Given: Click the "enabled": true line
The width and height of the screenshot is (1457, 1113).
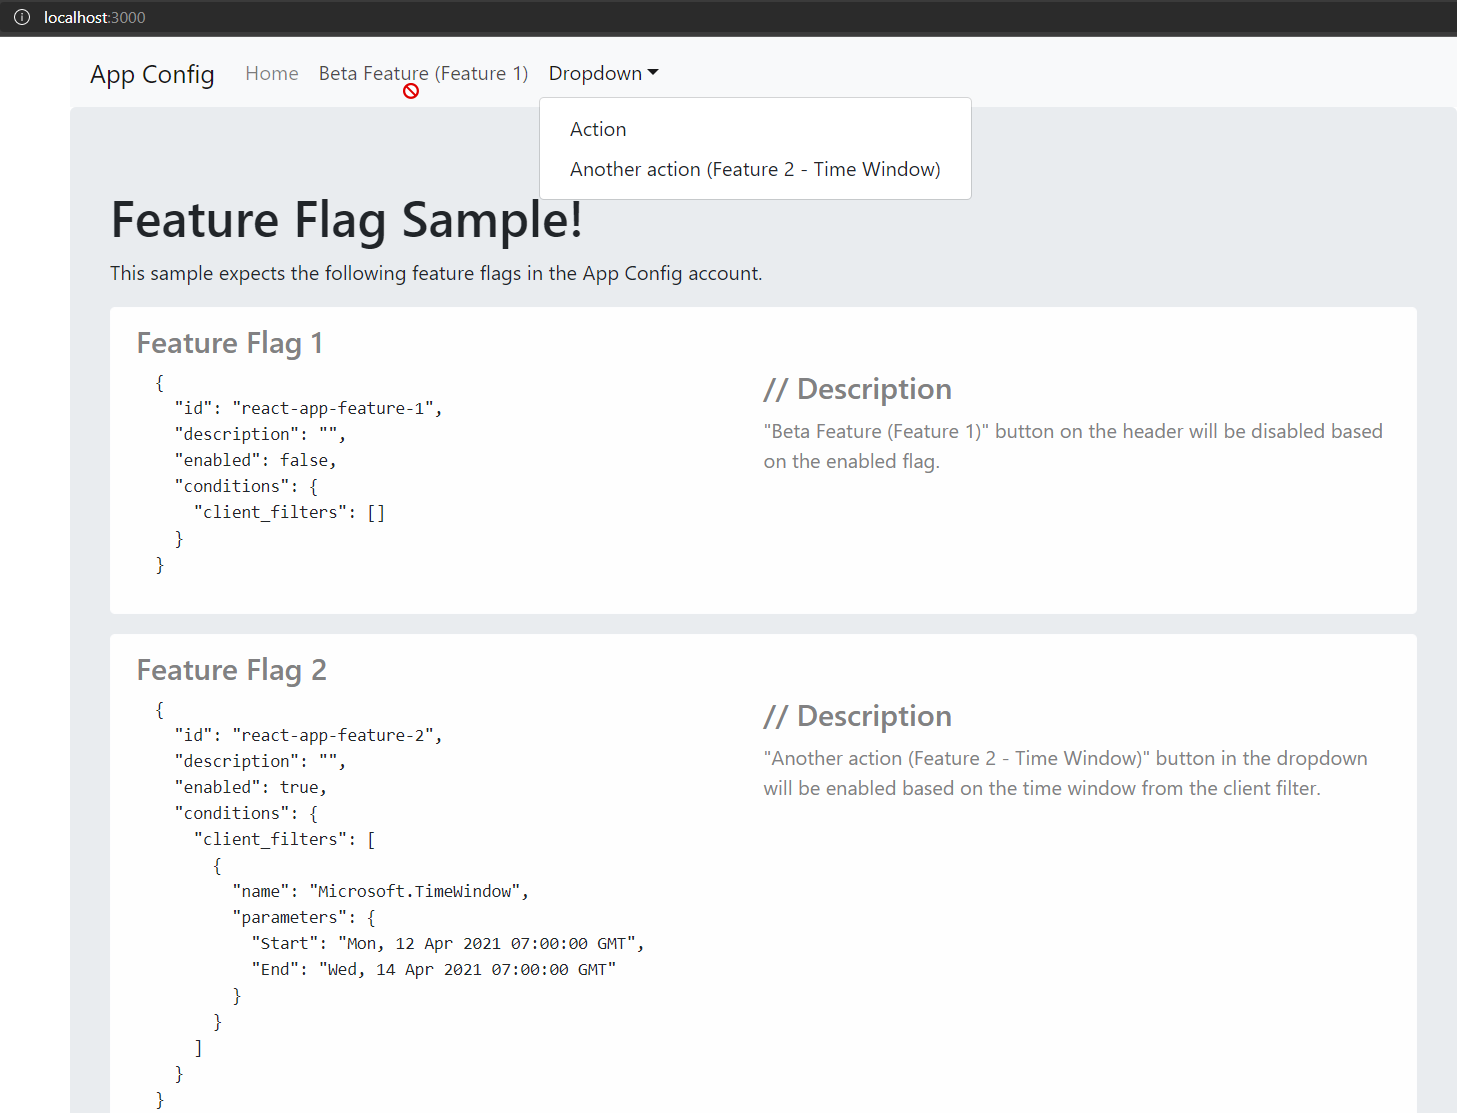Looking at the screenshot, I should click(x=251, y=787).
